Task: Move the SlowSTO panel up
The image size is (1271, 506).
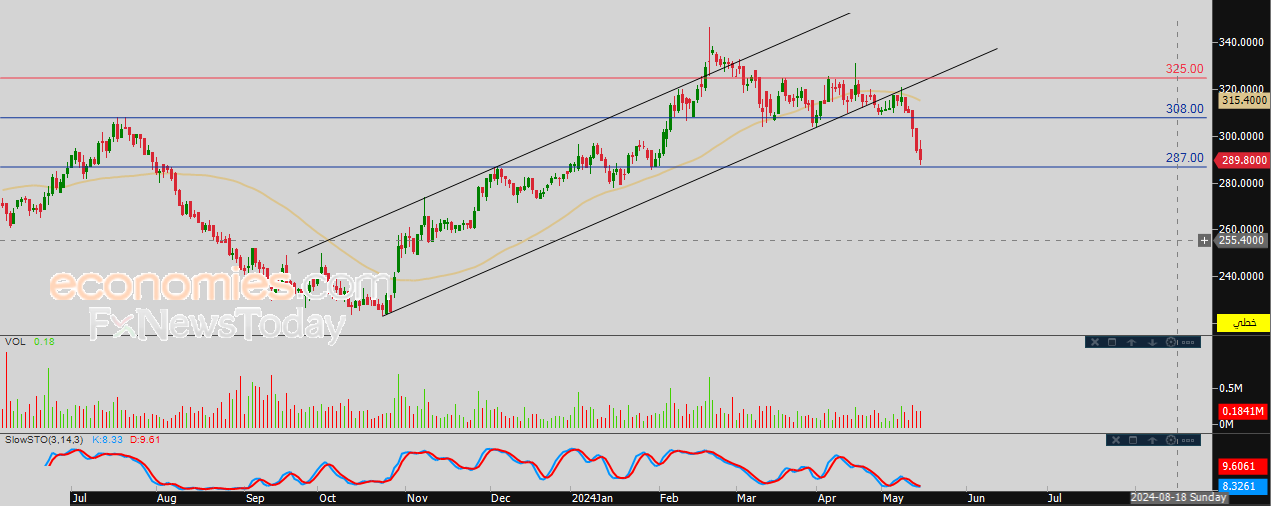Action: coord(1152,440)
